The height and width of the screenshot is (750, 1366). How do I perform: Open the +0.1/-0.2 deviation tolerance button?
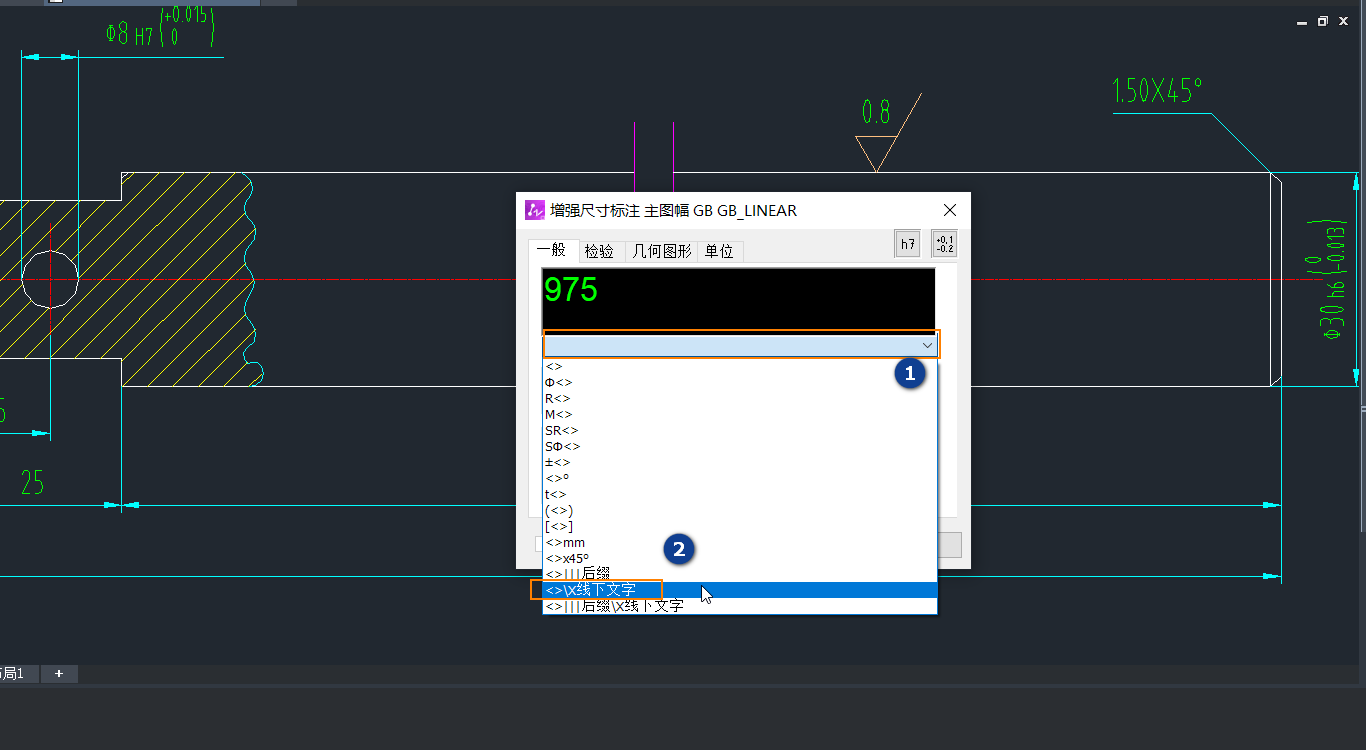pos(944,244)
